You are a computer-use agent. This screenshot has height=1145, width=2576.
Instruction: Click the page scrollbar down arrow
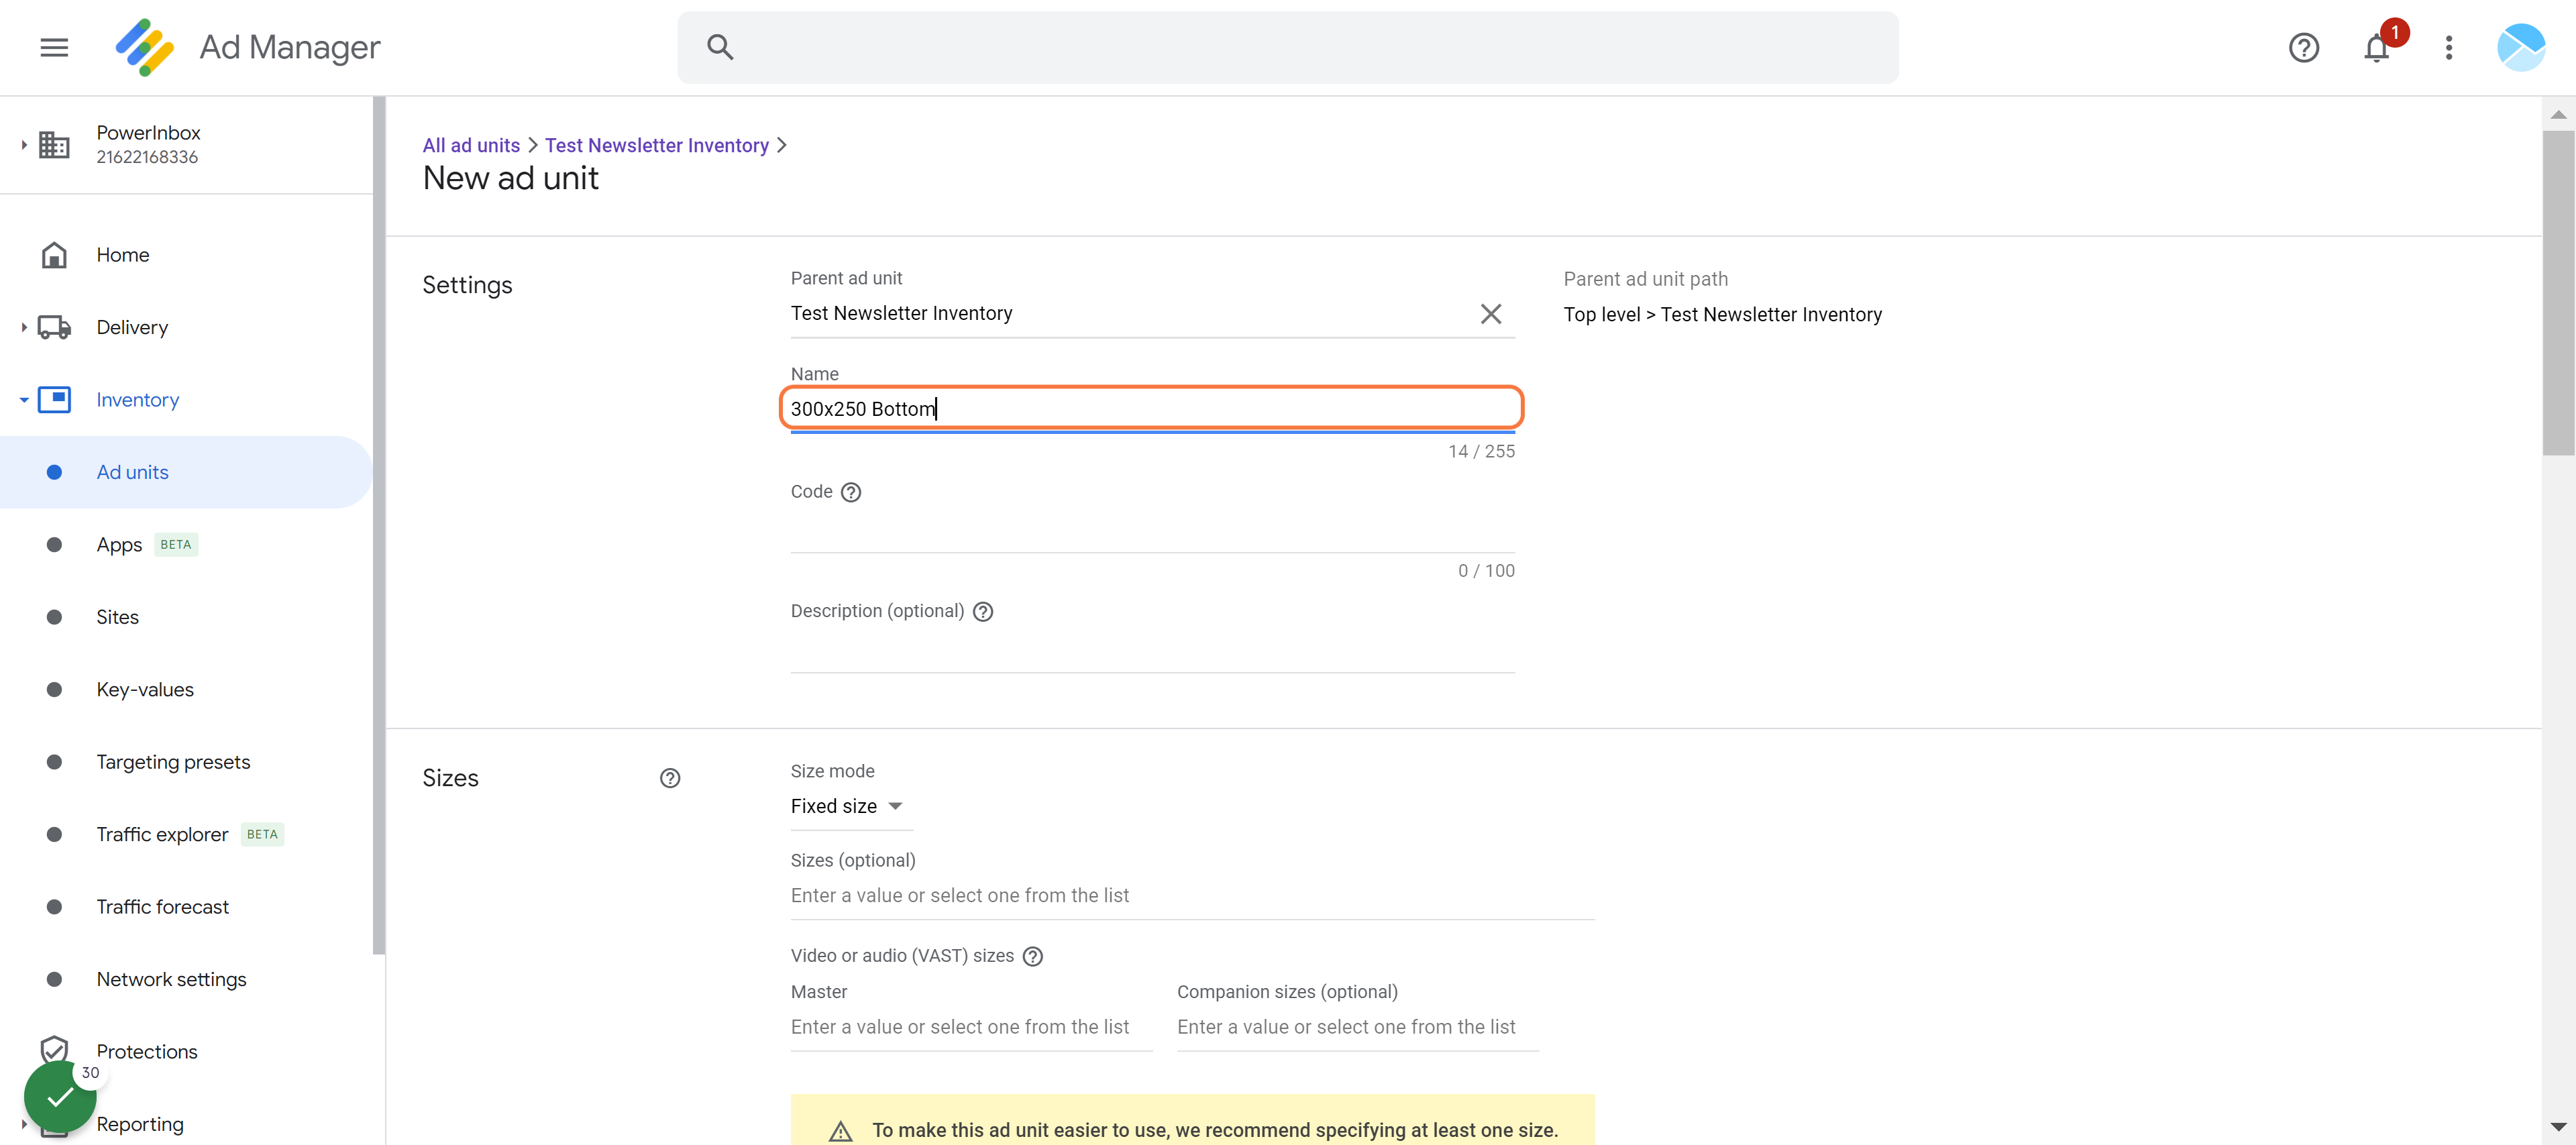[x=2558, y=1127]
